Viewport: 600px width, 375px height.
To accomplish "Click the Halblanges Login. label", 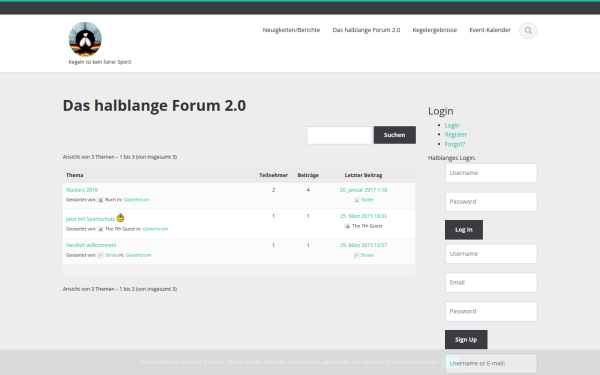I will pos(452,158).
